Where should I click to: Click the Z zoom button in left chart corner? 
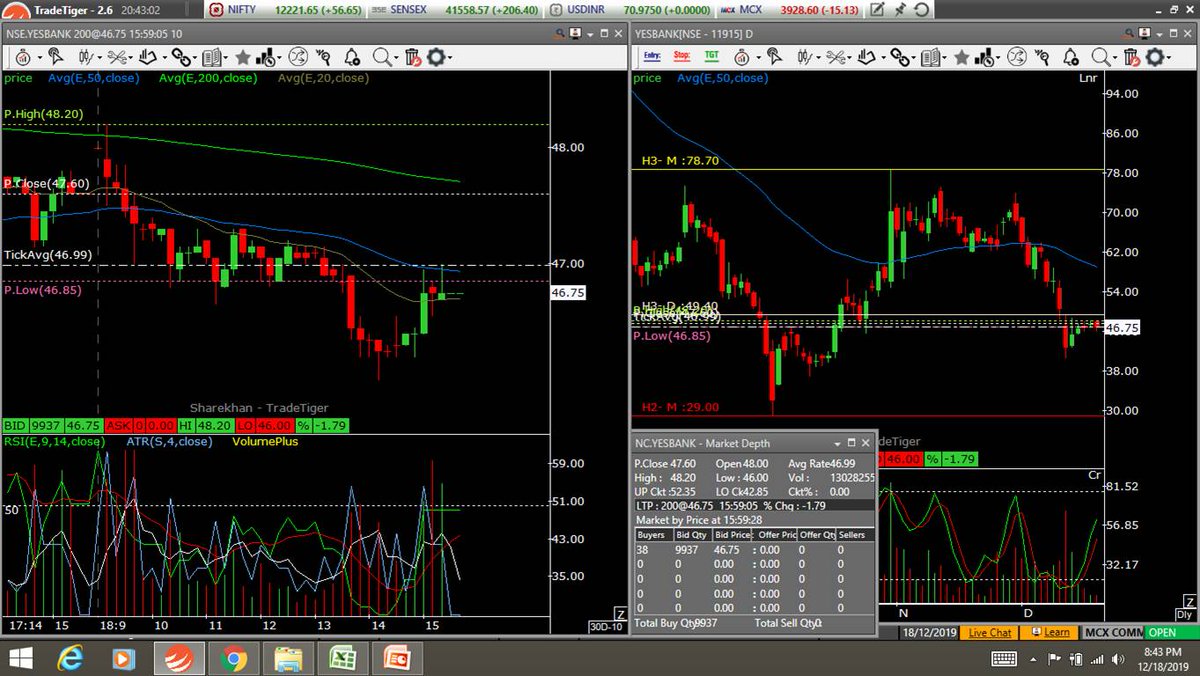(620, 613)
